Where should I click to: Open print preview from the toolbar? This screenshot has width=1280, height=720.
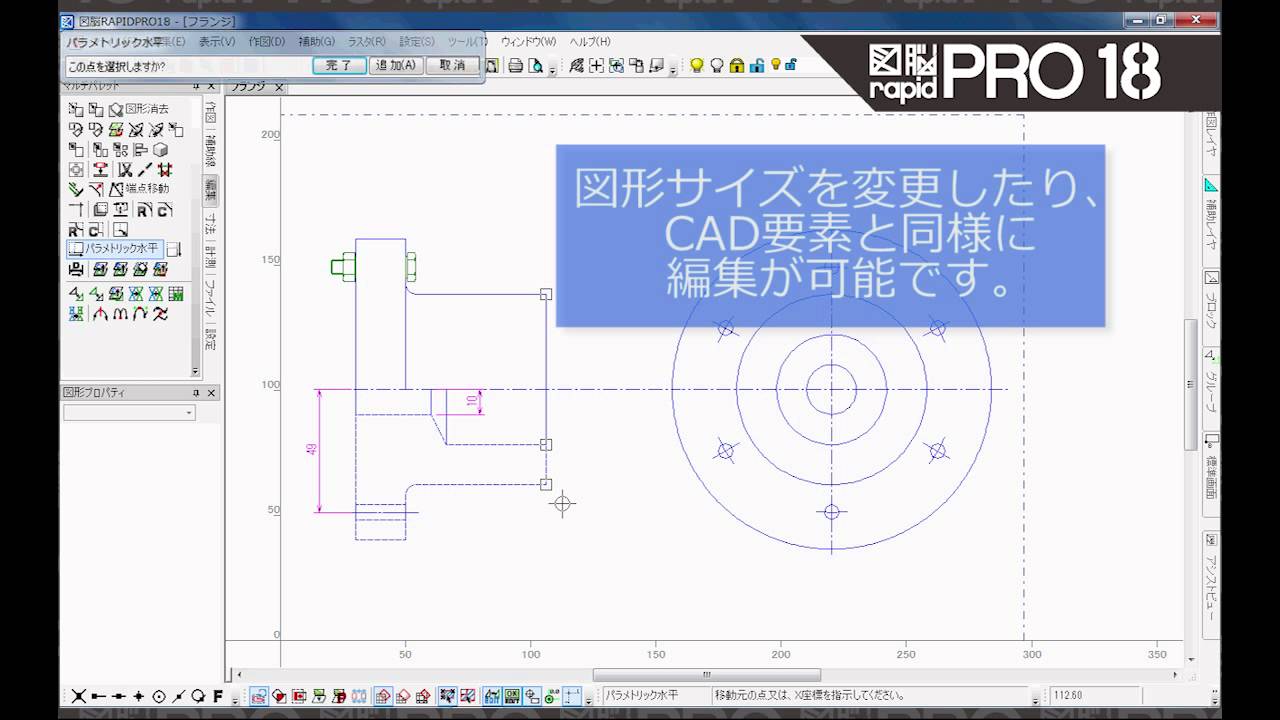tap(535, 65)
